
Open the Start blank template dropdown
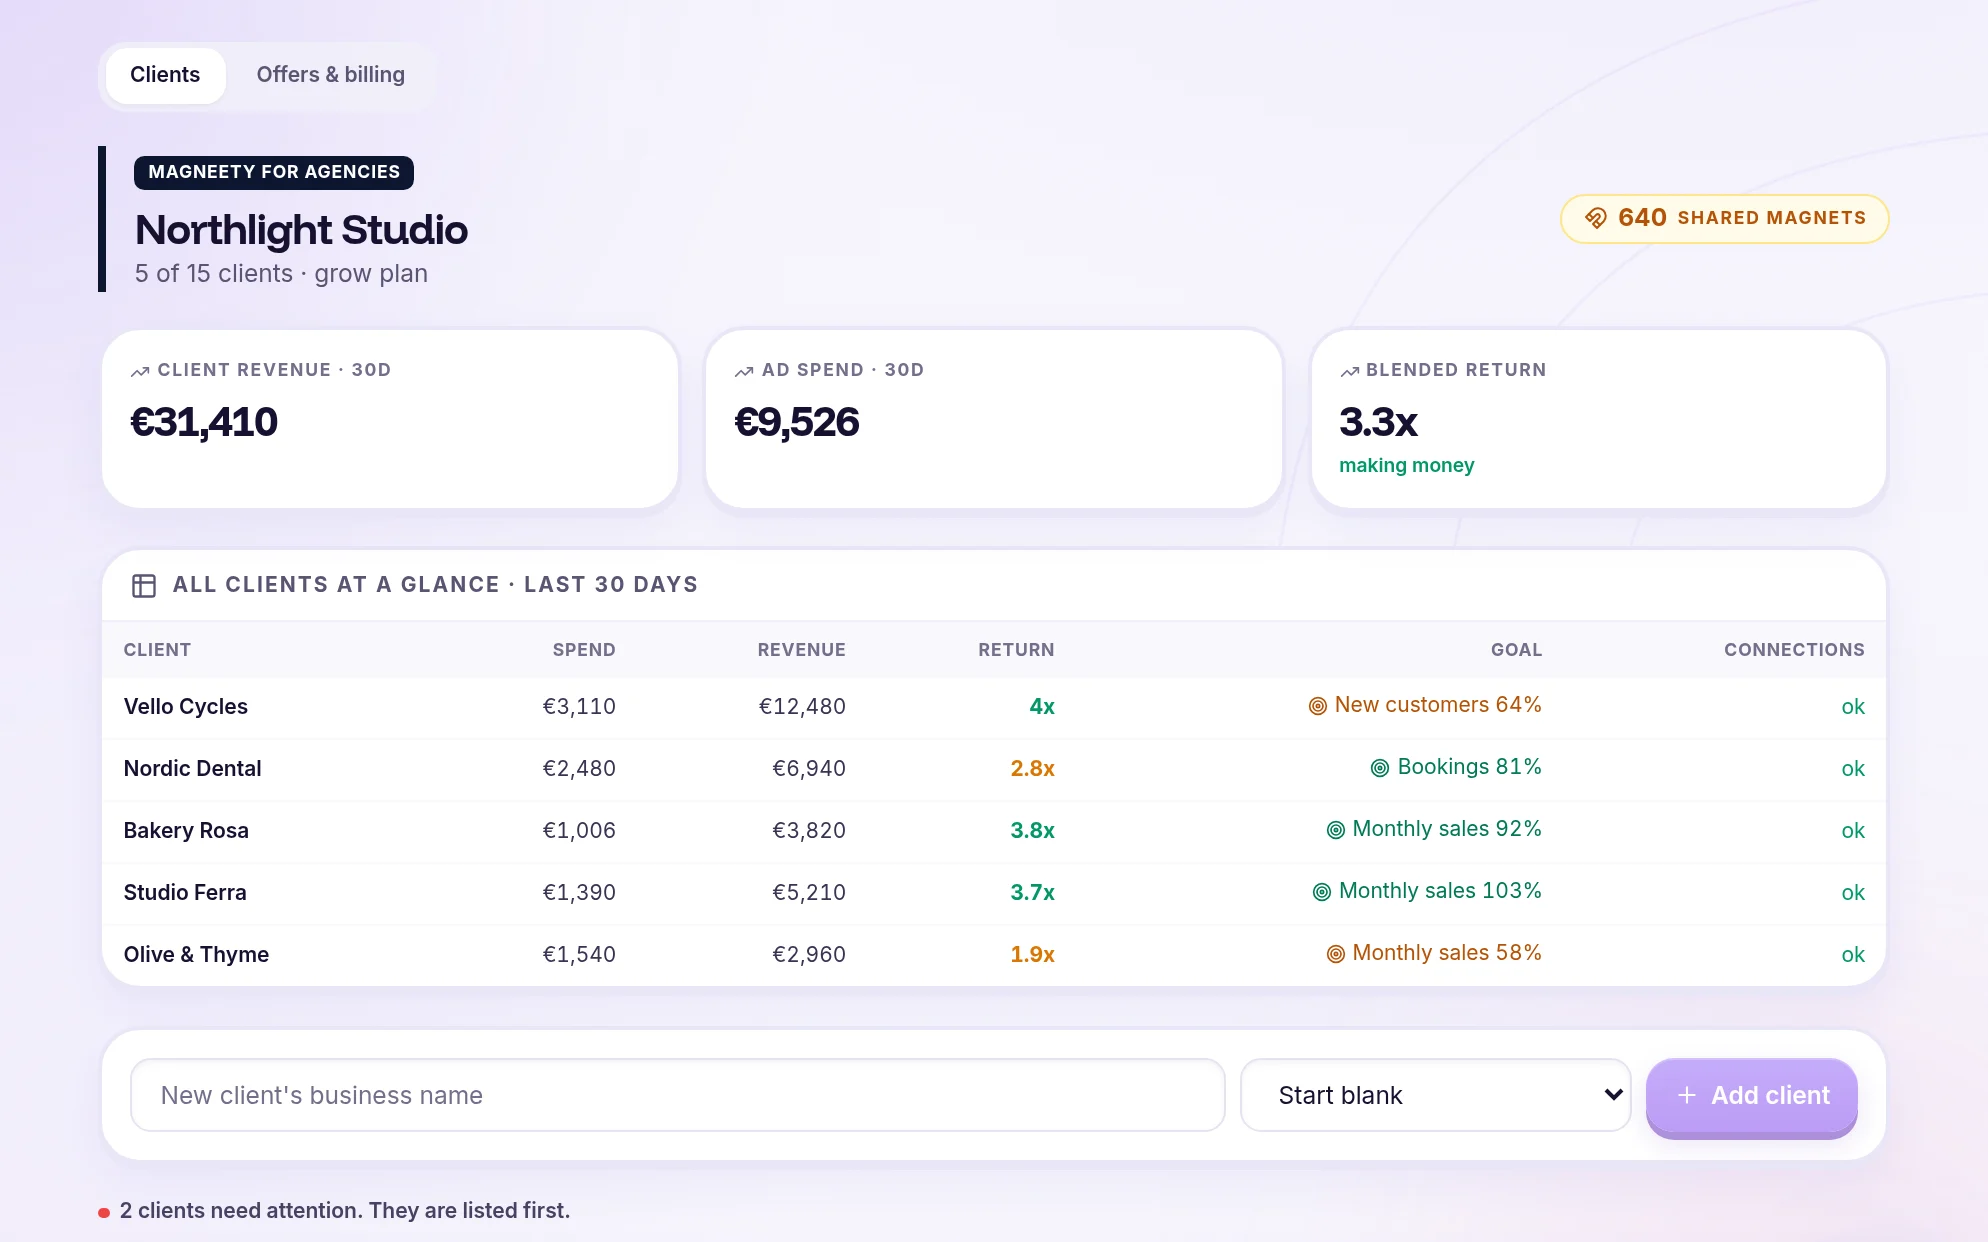(1436, 1095)
